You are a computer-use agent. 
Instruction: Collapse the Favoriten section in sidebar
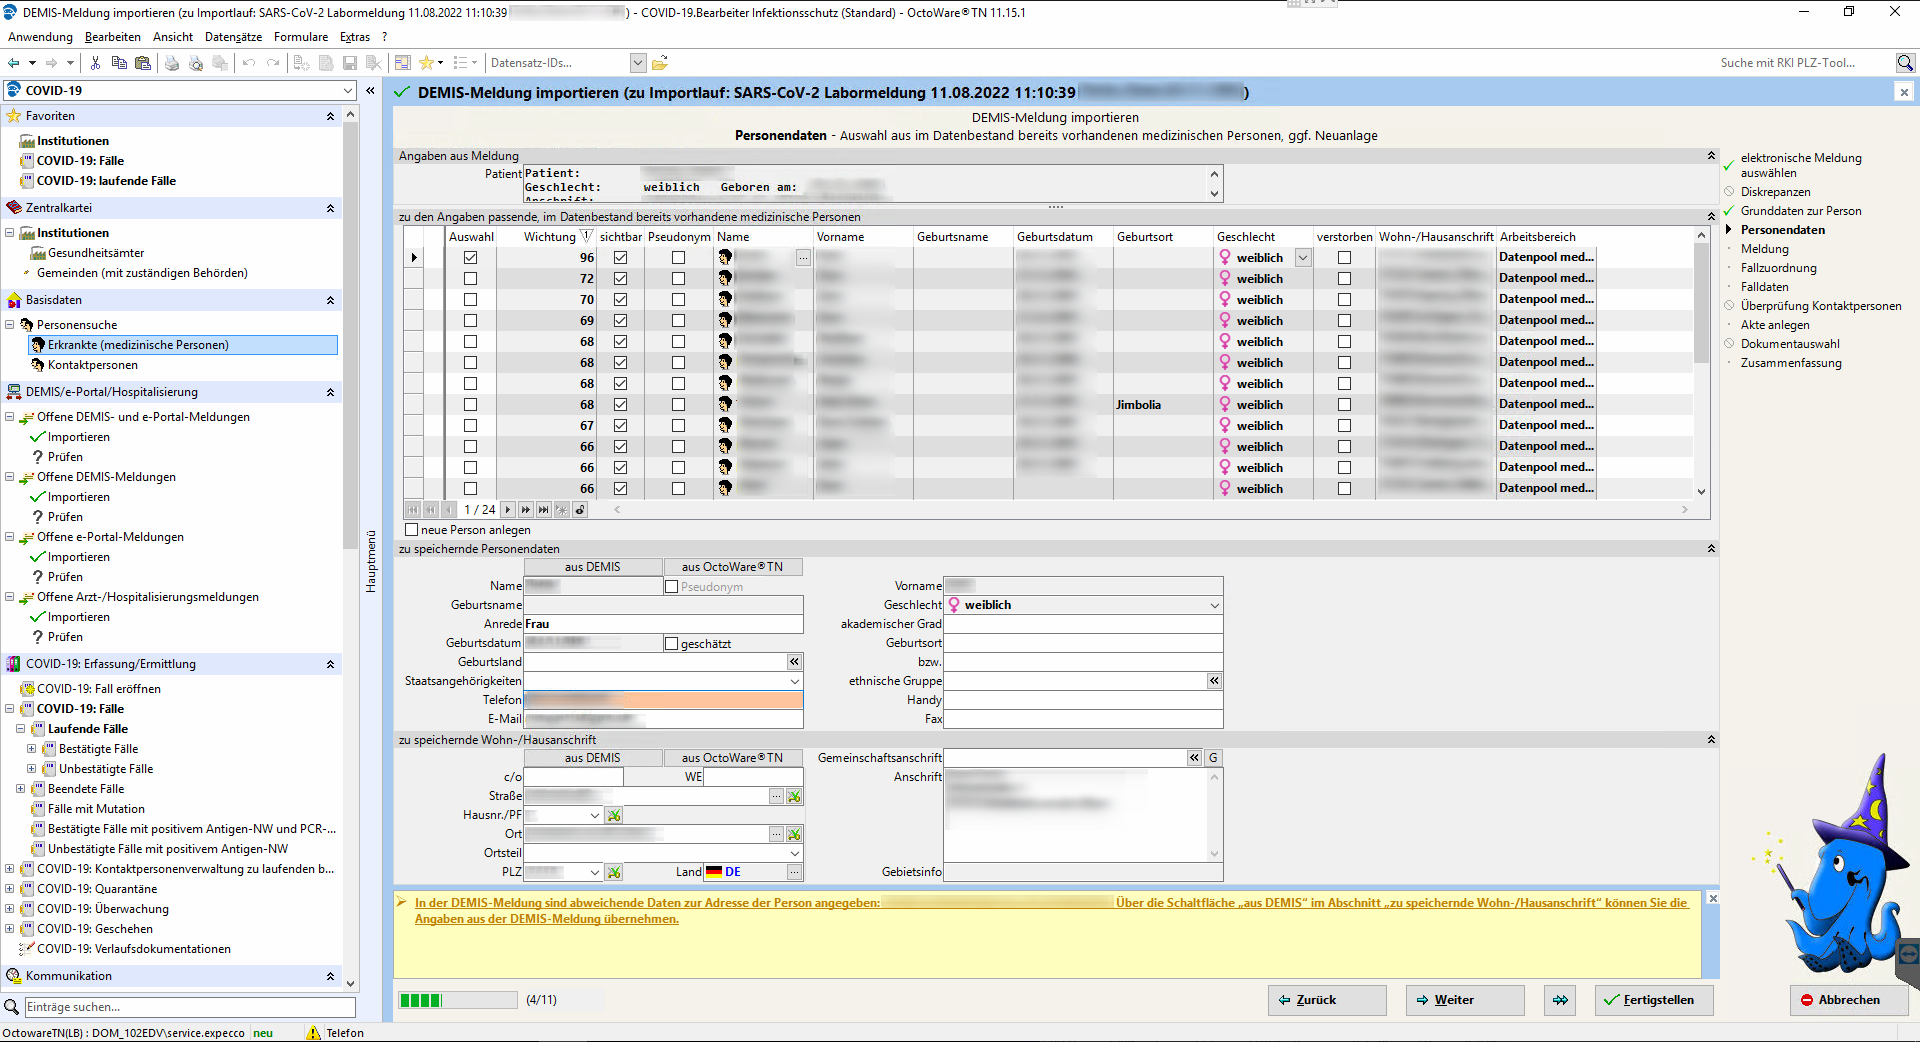330,117
